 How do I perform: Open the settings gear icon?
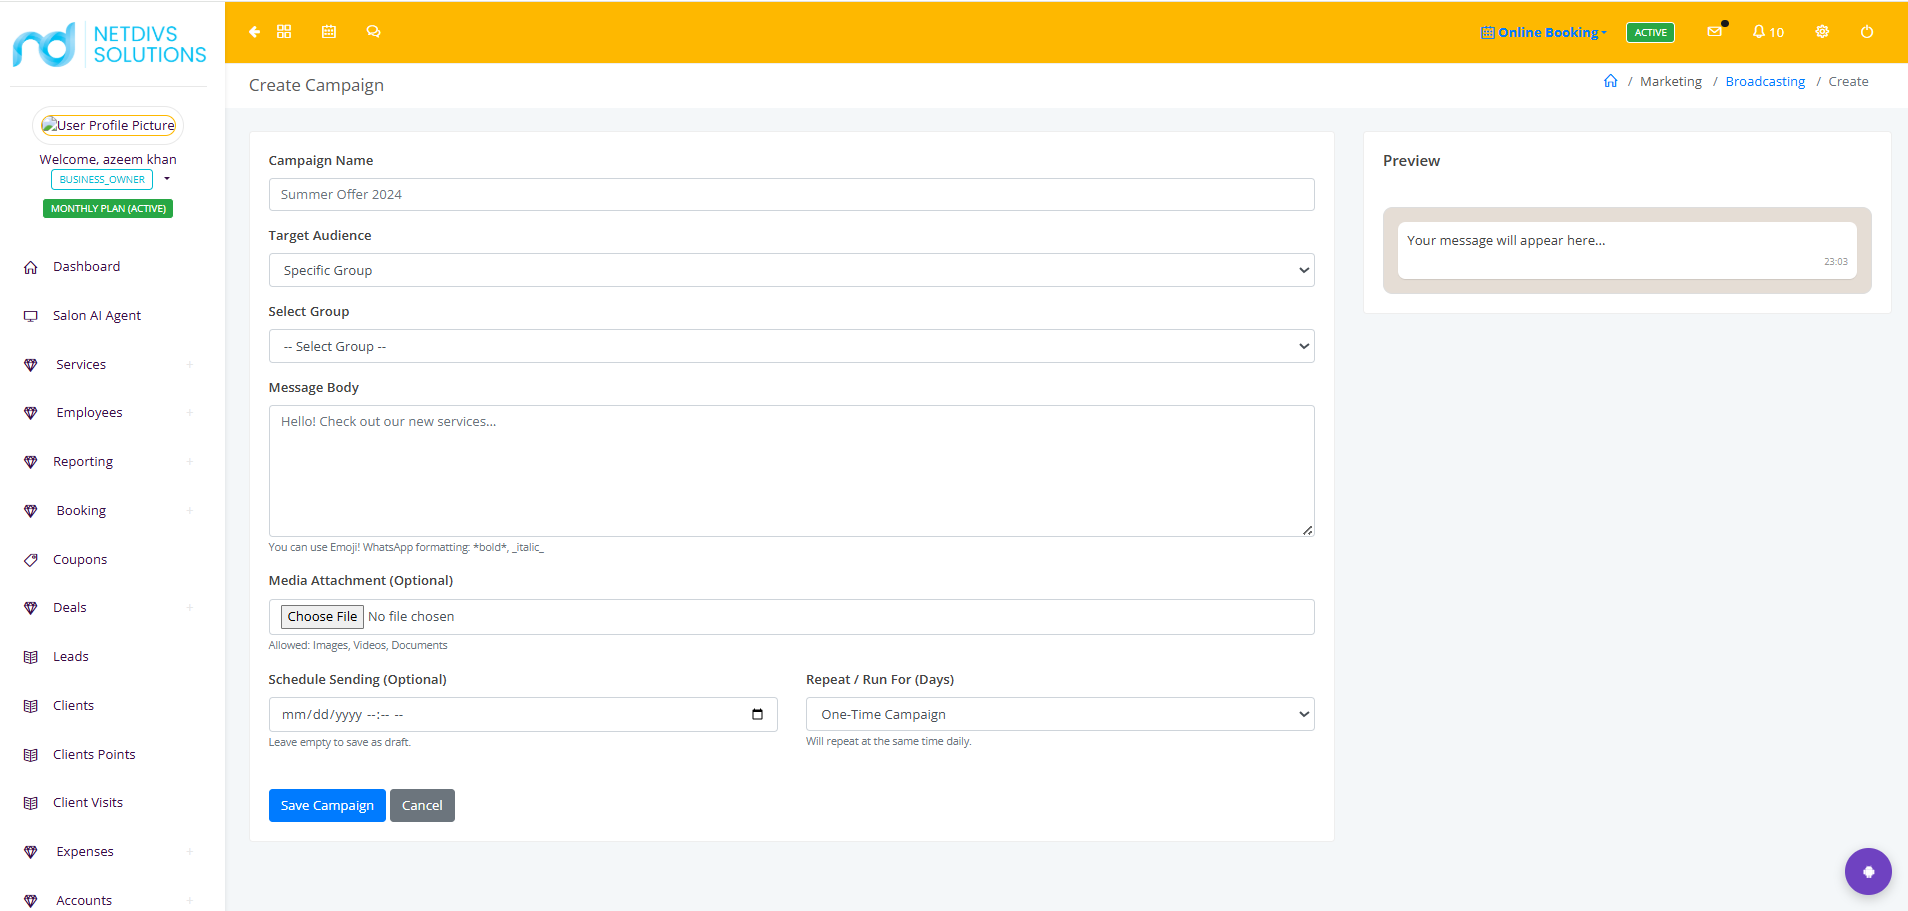[1822, 32]
